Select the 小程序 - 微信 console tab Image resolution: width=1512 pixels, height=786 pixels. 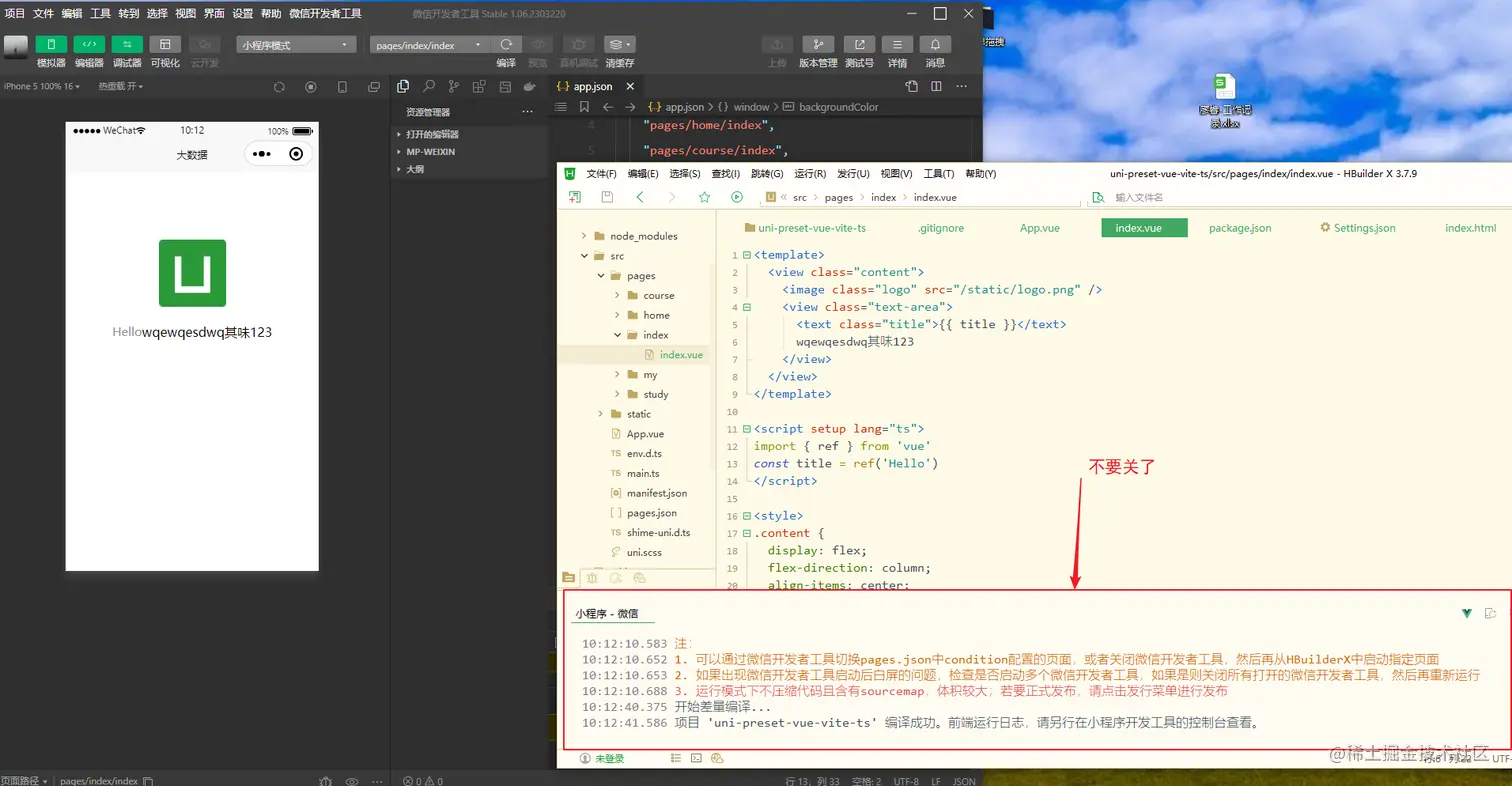click(606, 613)
